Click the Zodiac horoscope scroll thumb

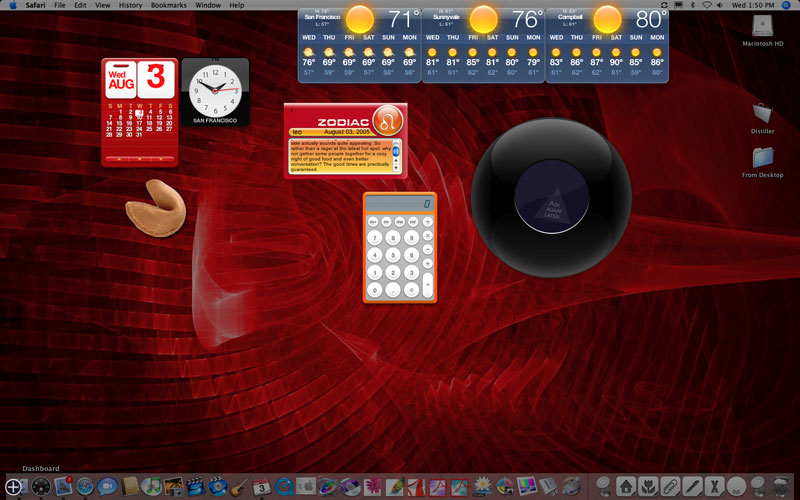(x=395, y=151)
